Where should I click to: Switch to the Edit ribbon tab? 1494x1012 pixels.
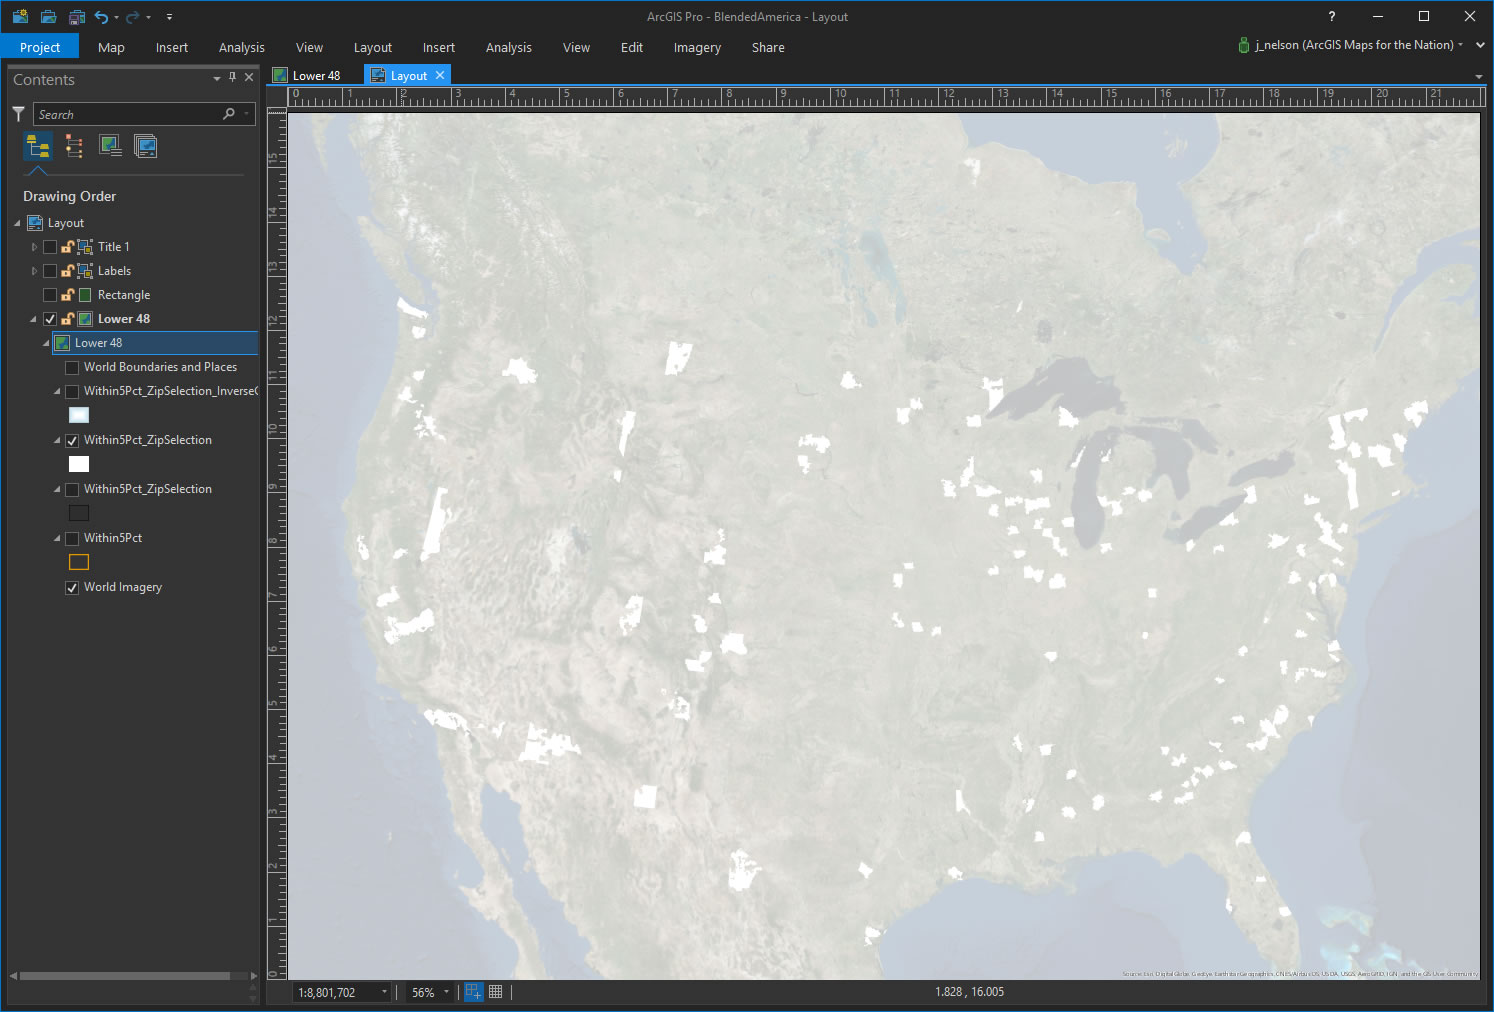click(x=632, y=47)
